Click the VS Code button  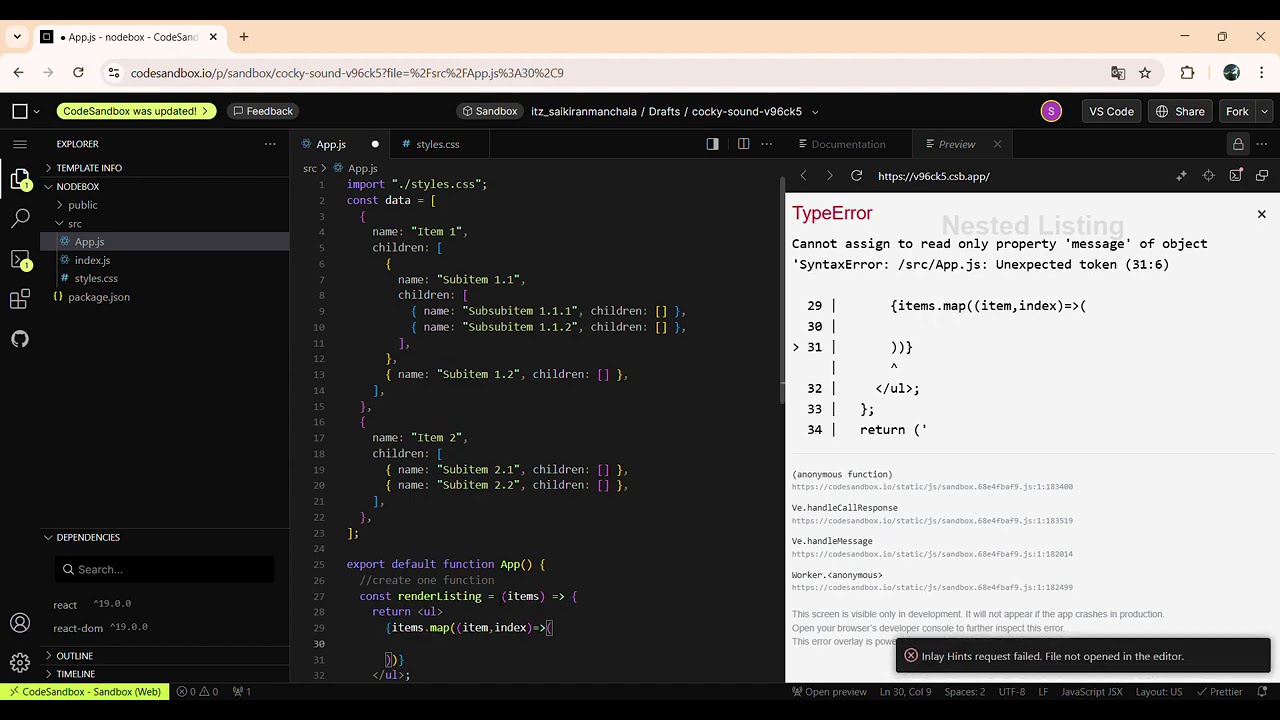pyautogui.click(x=1111, y=111)
